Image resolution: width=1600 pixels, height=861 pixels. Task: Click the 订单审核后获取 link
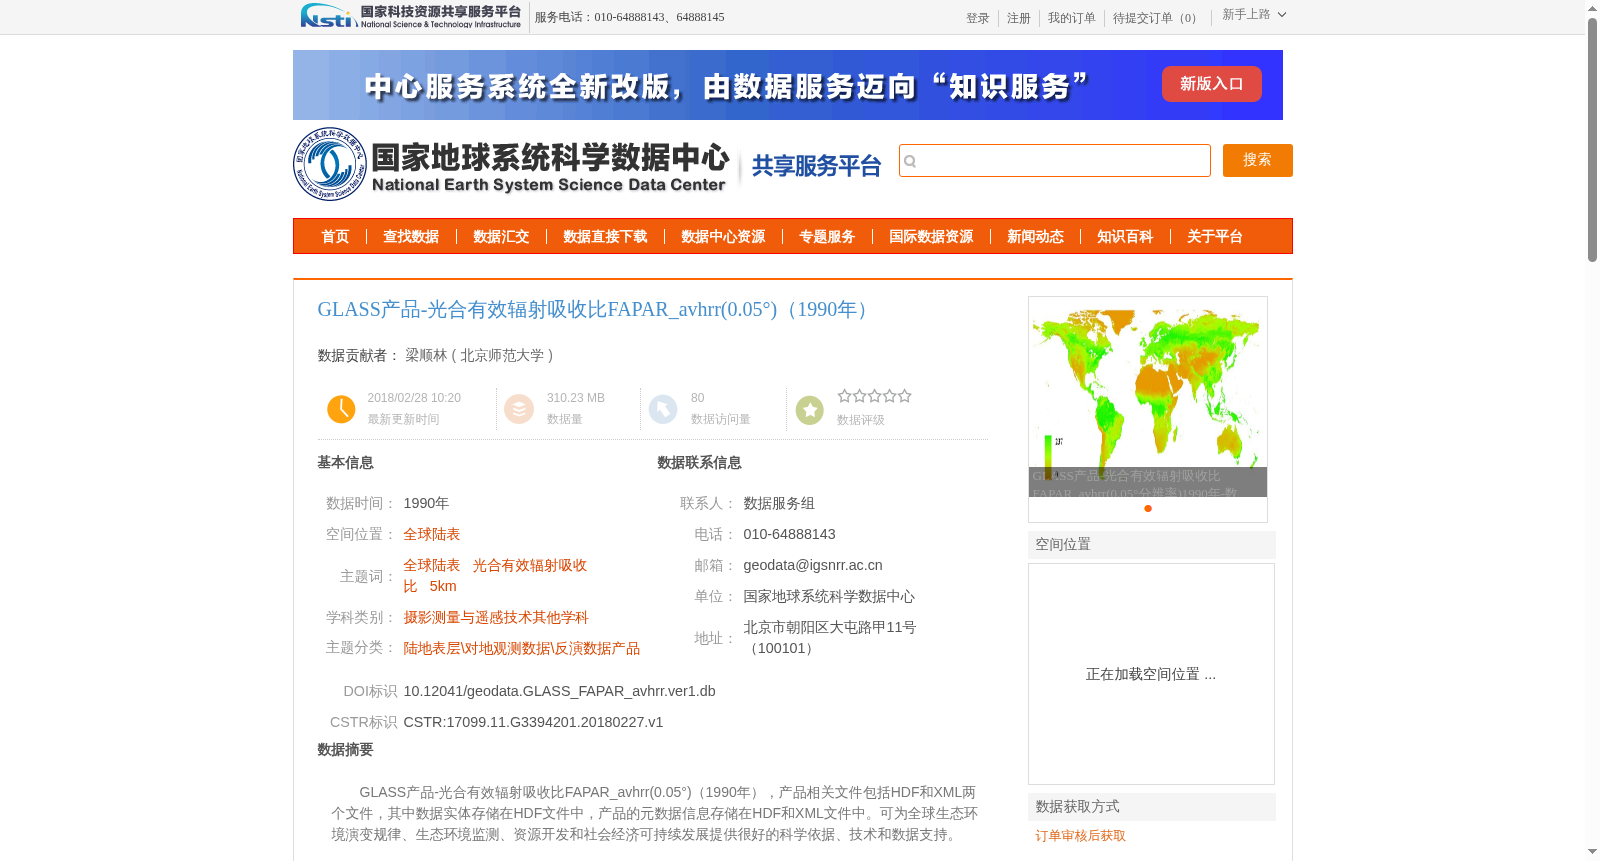(x=1080, y=836)
